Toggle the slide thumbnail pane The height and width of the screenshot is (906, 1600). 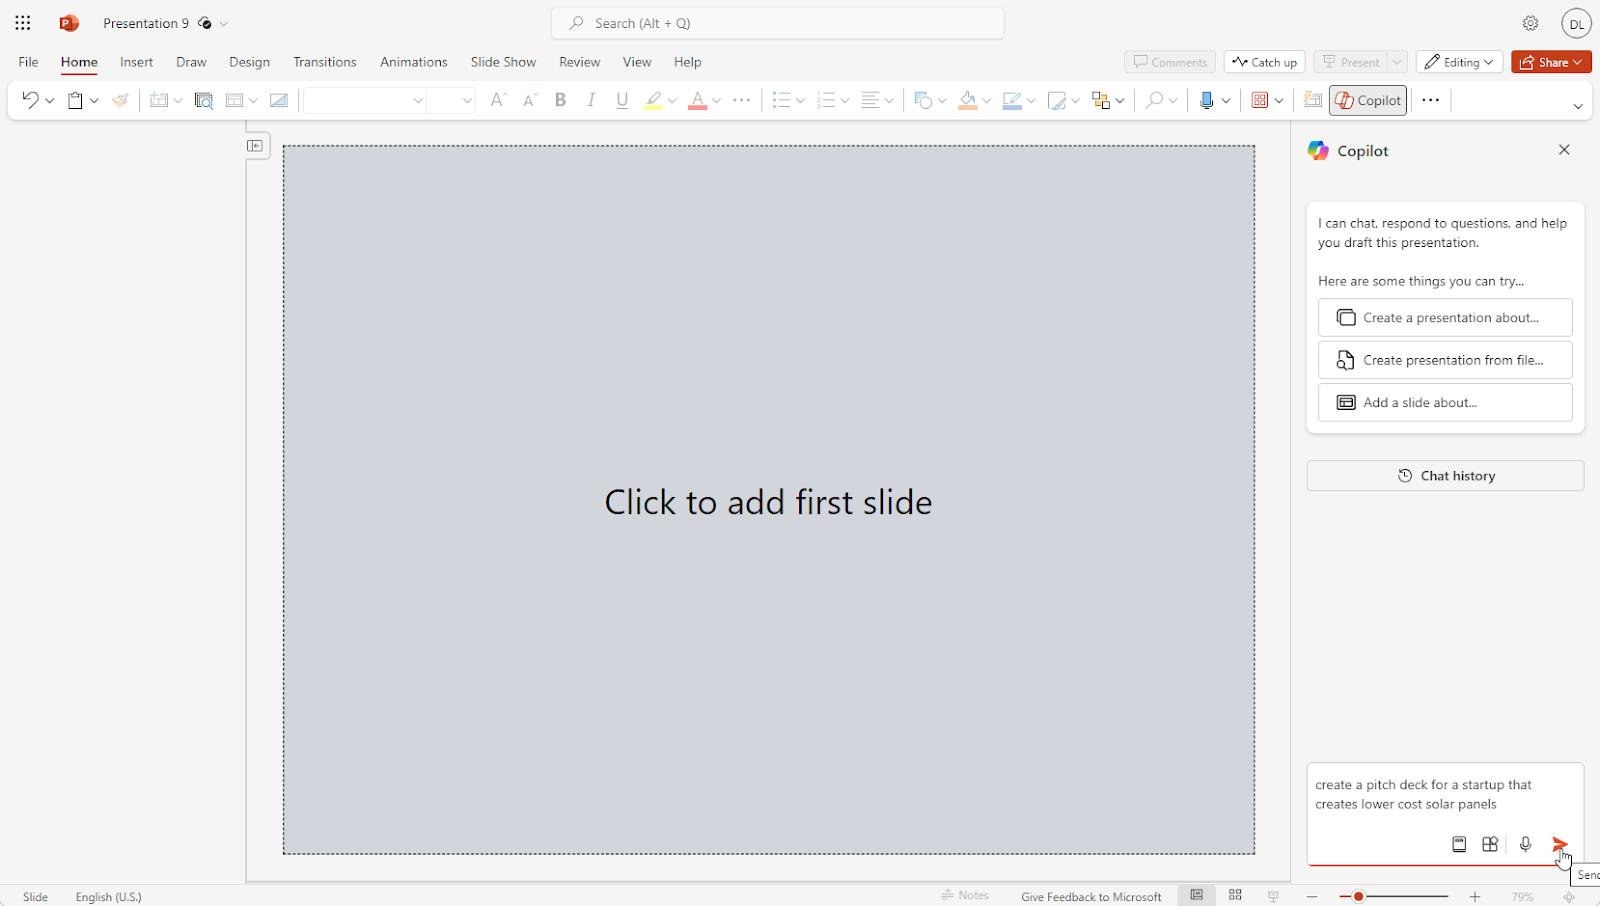click(x=256, y=146)
